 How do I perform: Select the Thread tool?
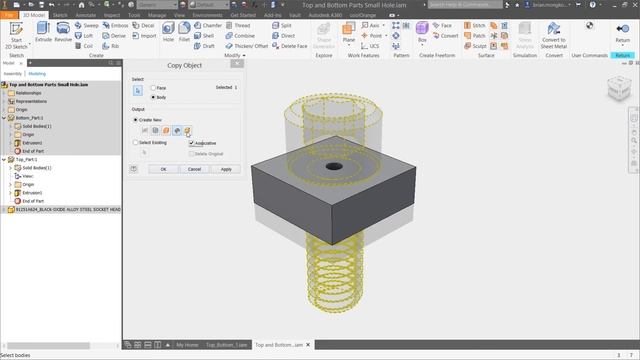(238, 25)
